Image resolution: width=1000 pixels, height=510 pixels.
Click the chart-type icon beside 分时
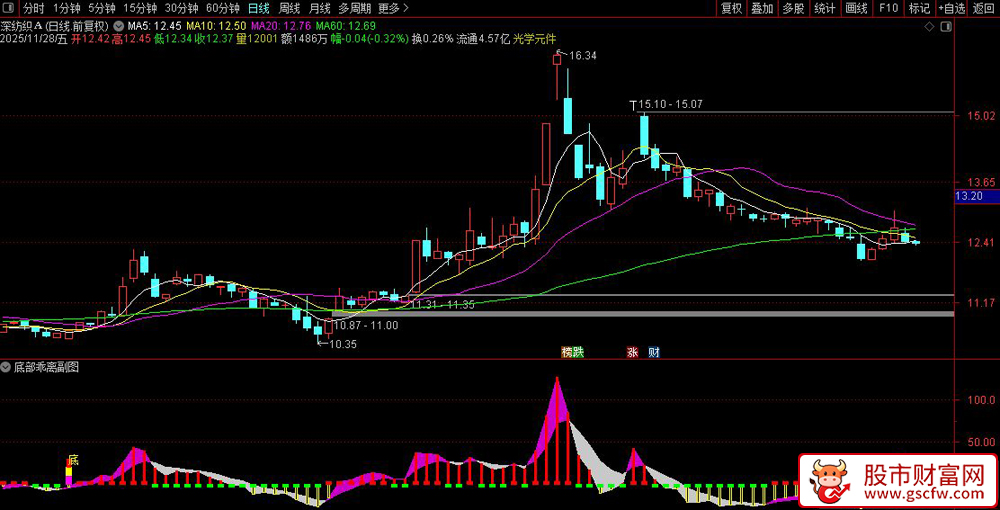(10, 8)
